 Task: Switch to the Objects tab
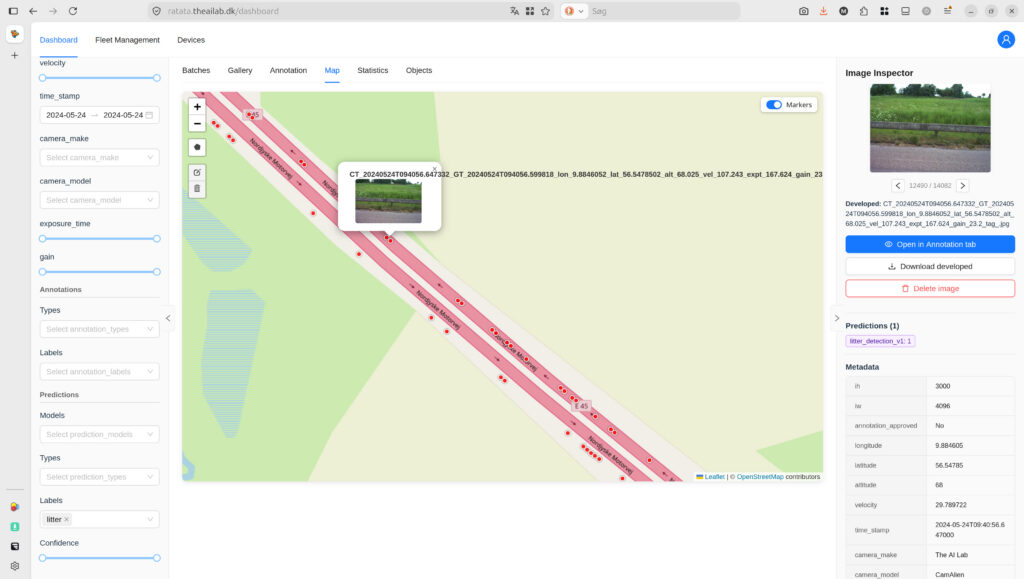pyautogui.click(x=419, y=70)
